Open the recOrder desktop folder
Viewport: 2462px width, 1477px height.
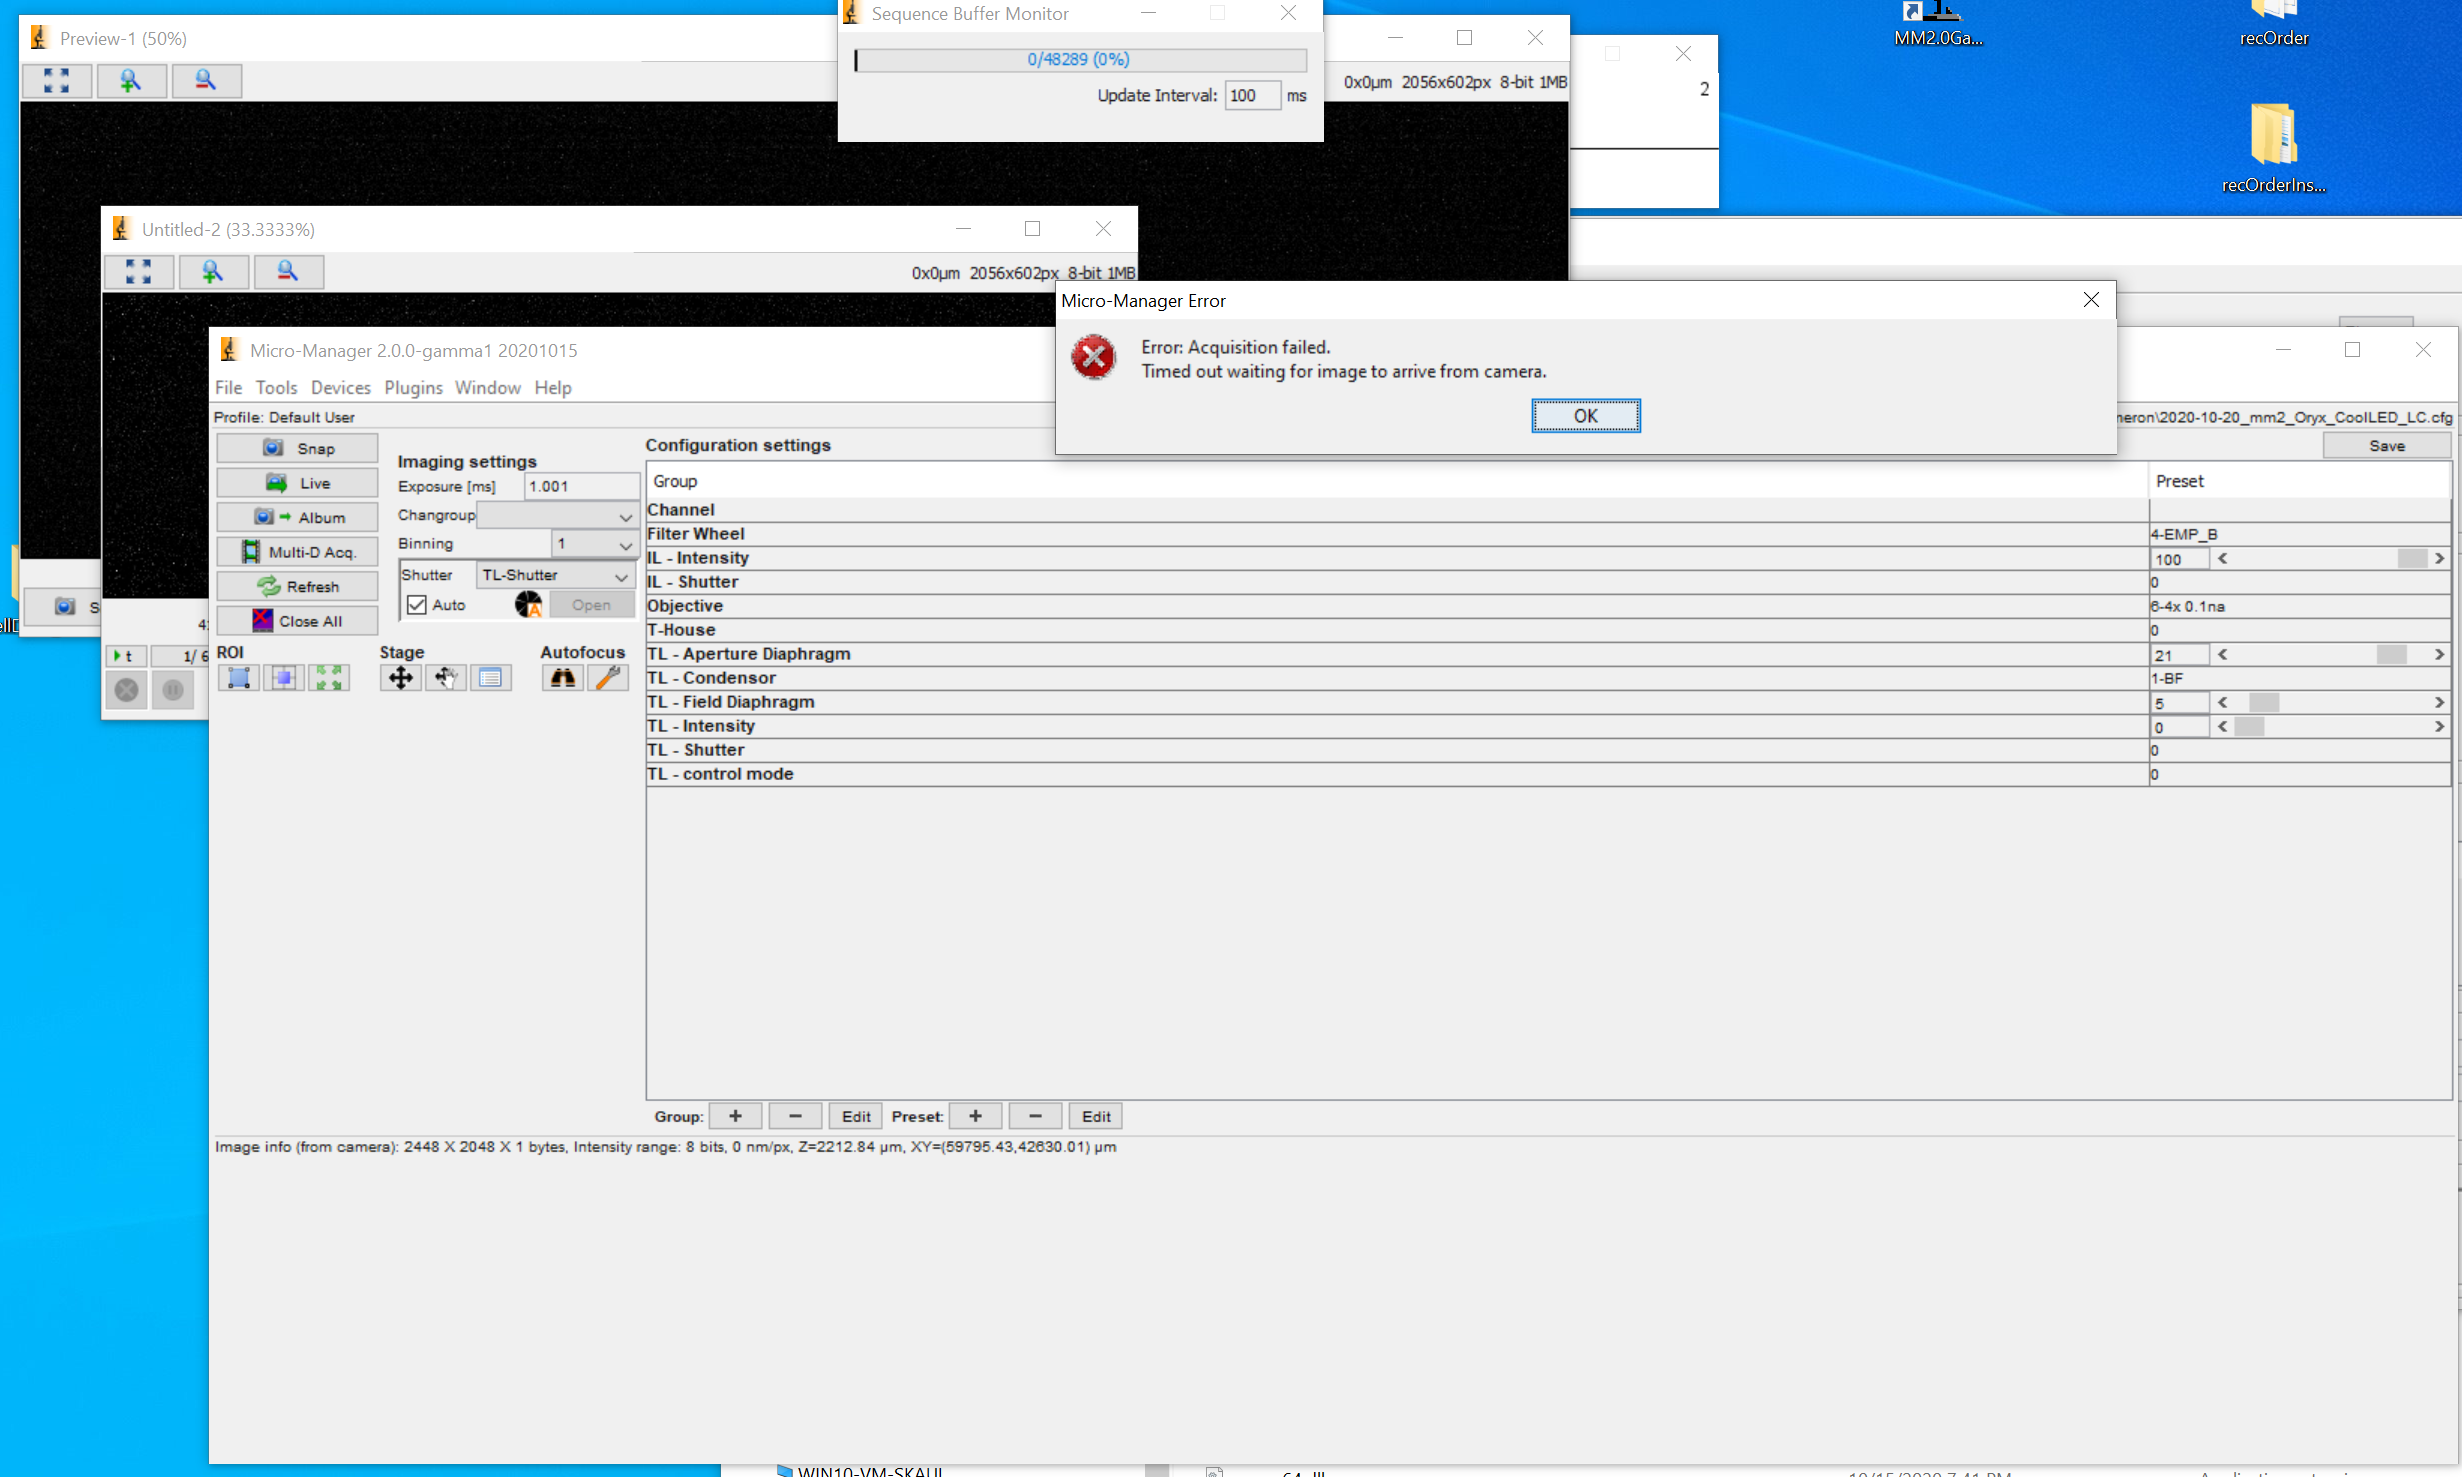(x=2273, y=24)
